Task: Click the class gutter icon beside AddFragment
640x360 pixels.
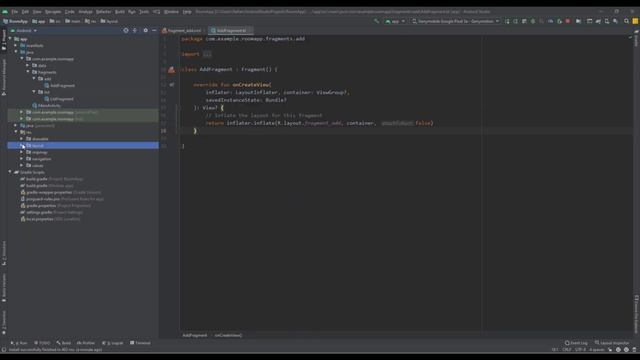Action: [x=171, y=70]
